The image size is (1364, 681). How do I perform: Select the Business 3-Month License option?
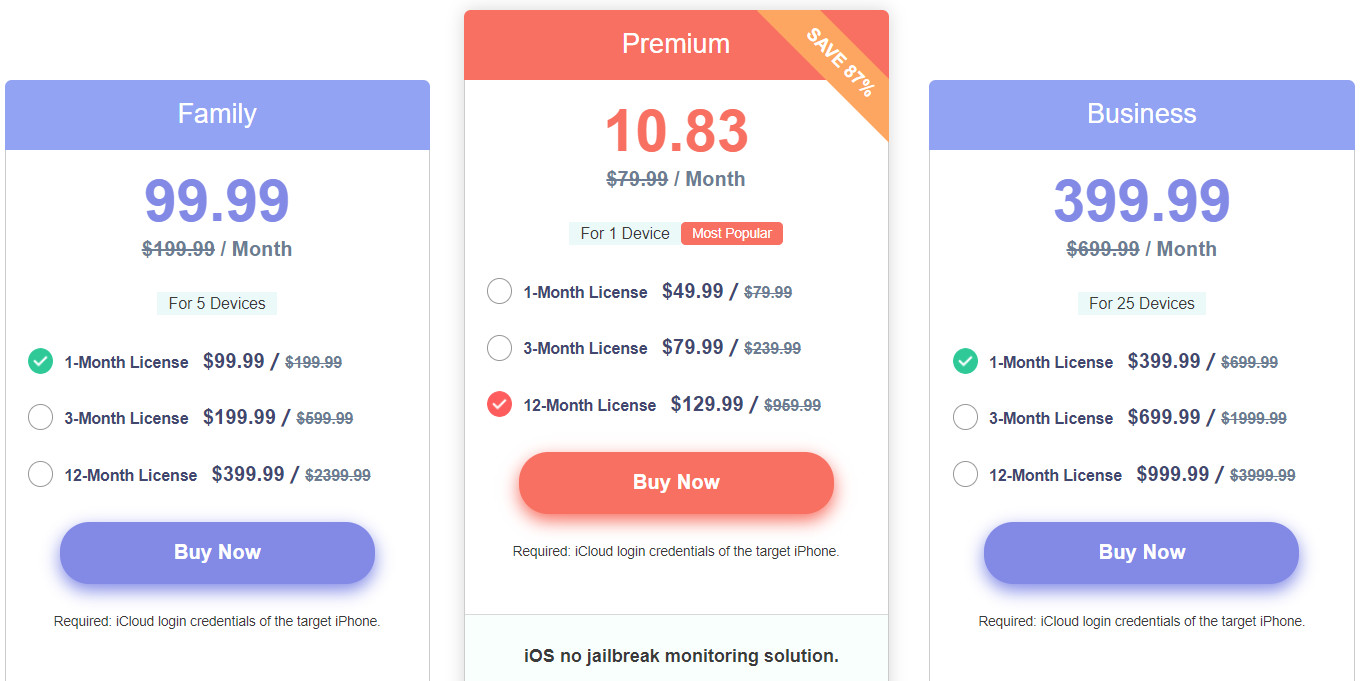click(x=965, y=417)
